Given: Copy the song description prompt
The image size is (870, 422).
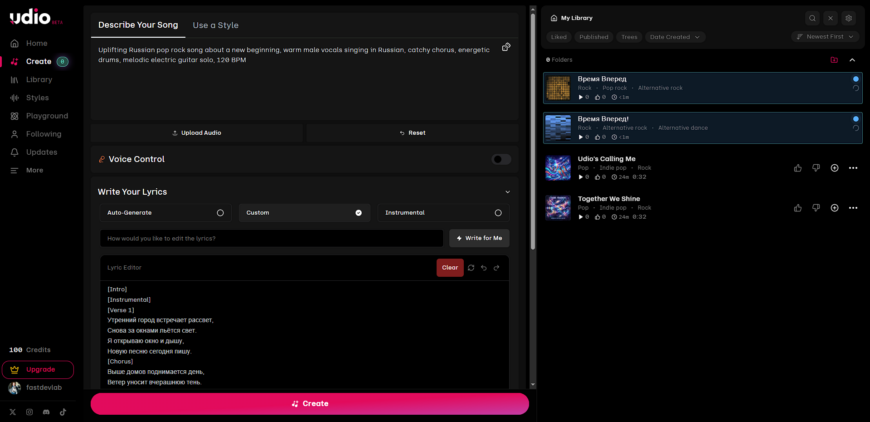Looking at the screenshot, I should pos(506,47).
